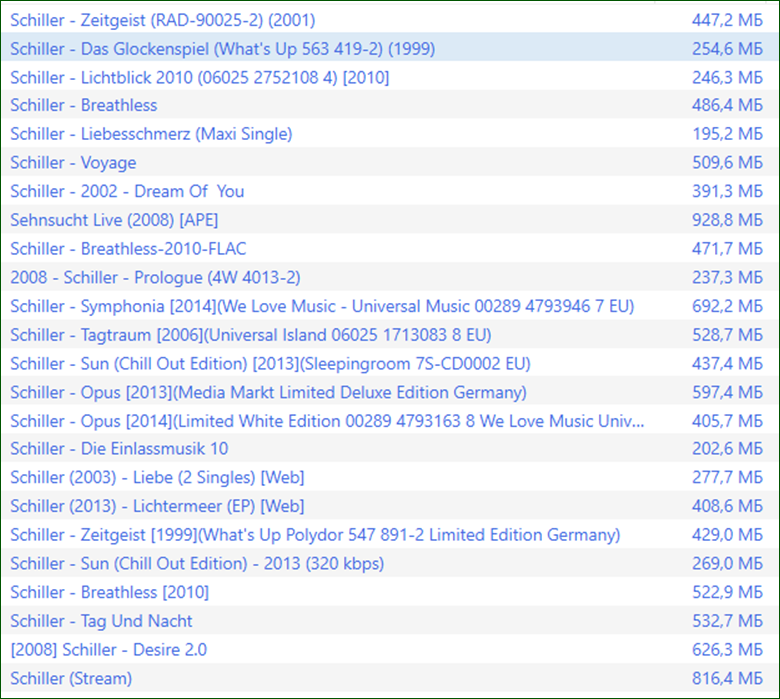Click the 522,9 МБ size value
This screenshot has height=699, width=780.
[x=727, y=593]
